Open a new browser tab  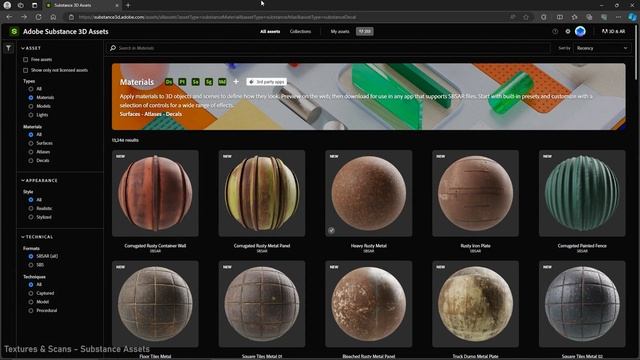(x=128, y=5)
